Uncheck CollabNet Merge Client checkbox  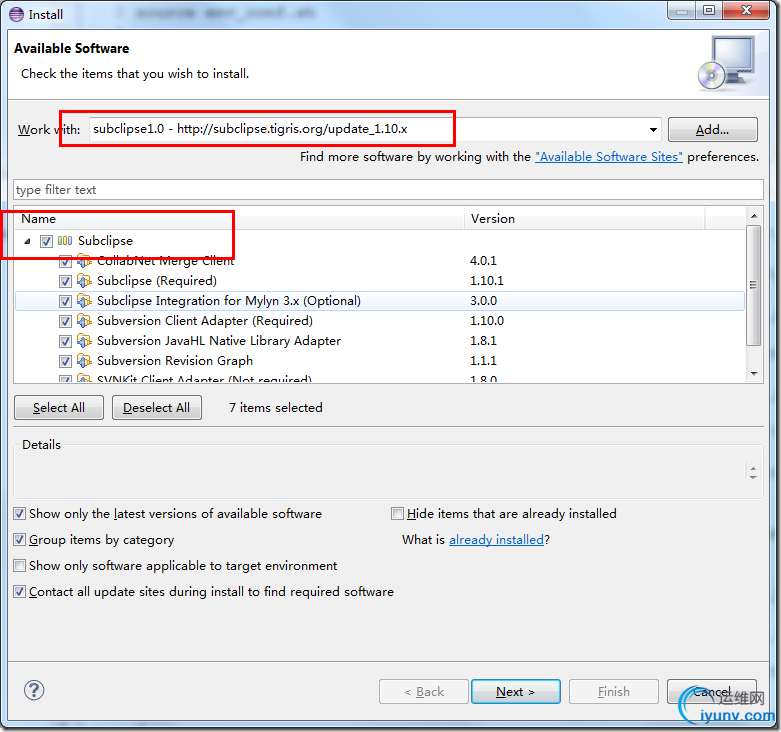click(65, 261)
